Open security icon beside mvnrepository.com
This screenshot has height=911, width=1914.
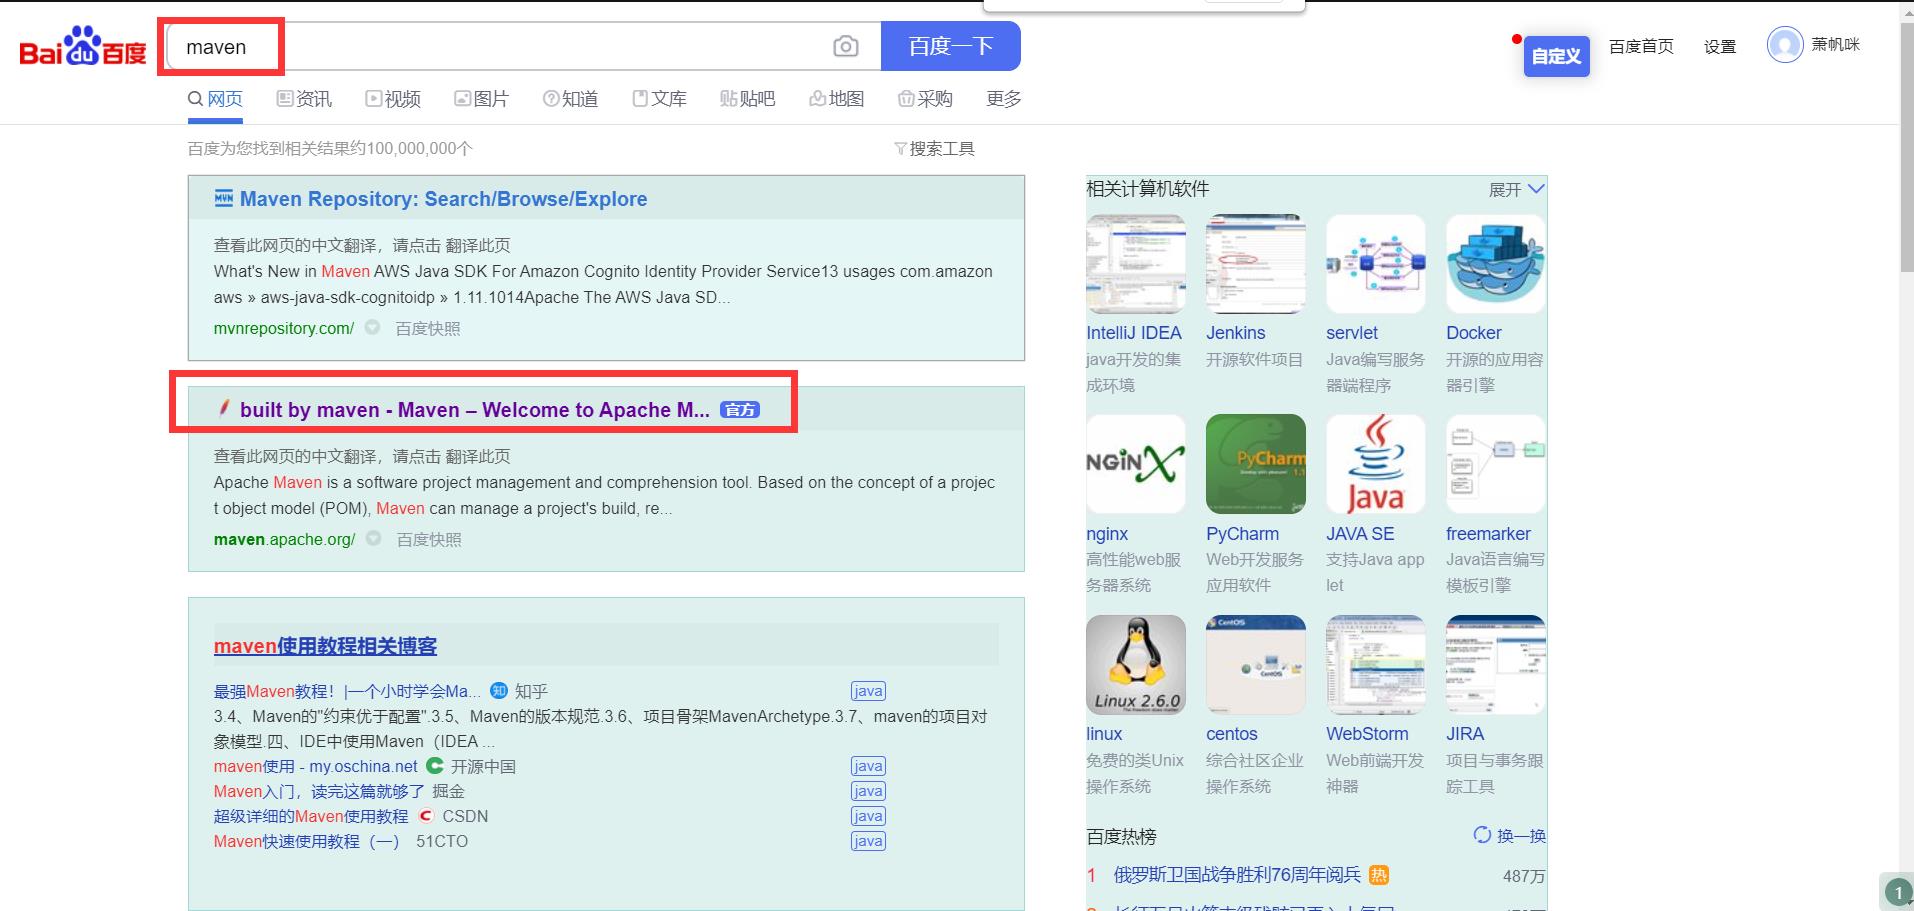click(372, 327)
